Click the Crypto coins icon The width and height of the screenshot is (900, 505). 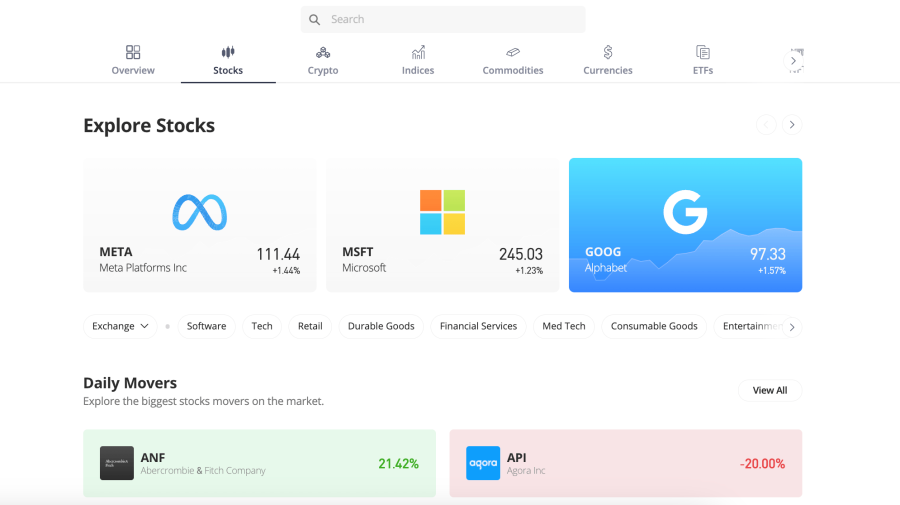point(323,52)
